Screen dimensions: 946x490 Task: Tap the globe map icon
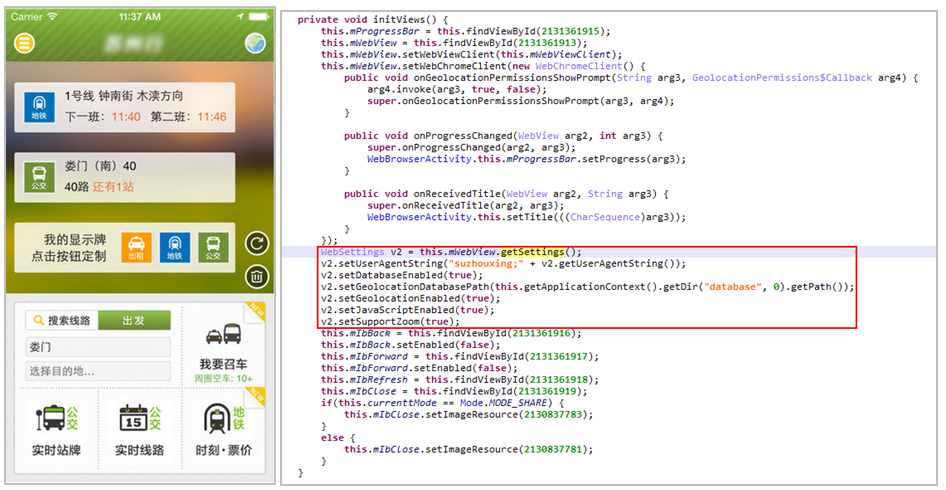(x=255, y=43)
